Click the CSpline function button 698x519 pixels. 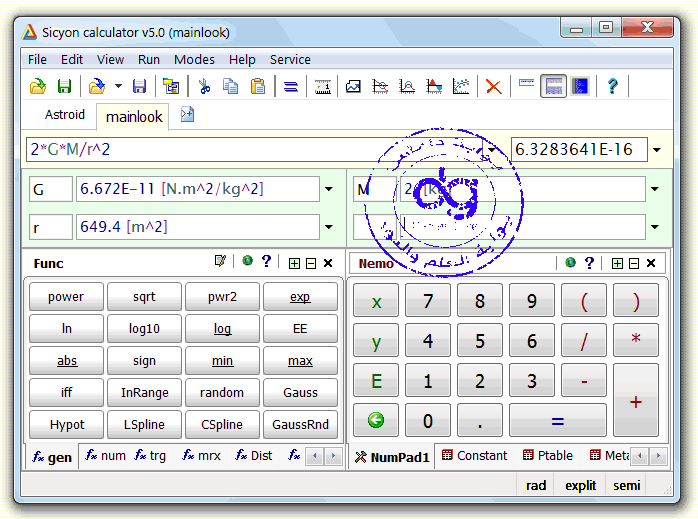click(x=222, y=425)
